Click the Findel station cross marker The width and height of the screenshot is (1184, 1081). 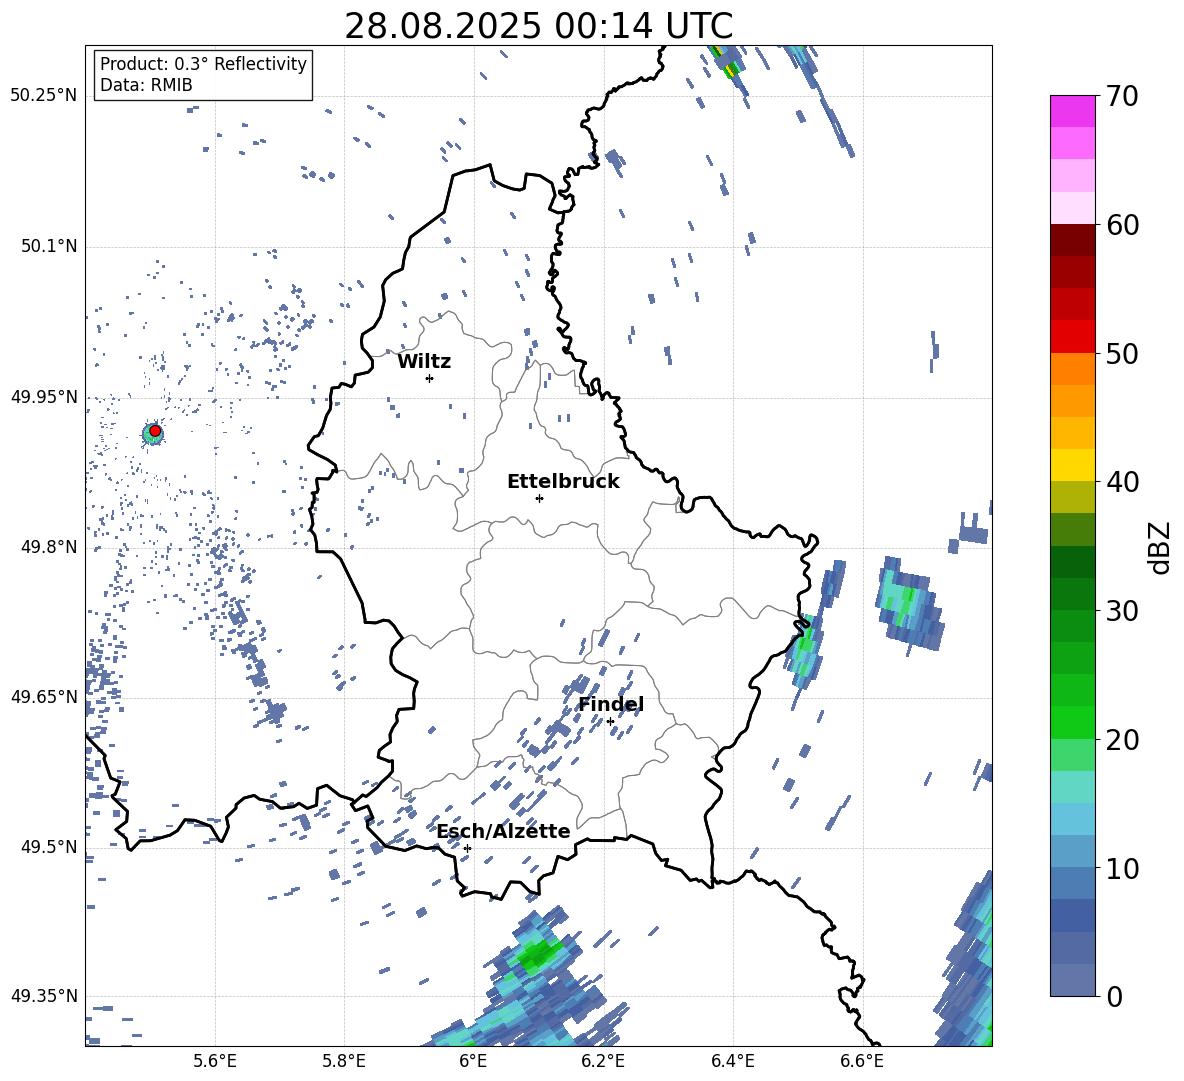point(610,722)
